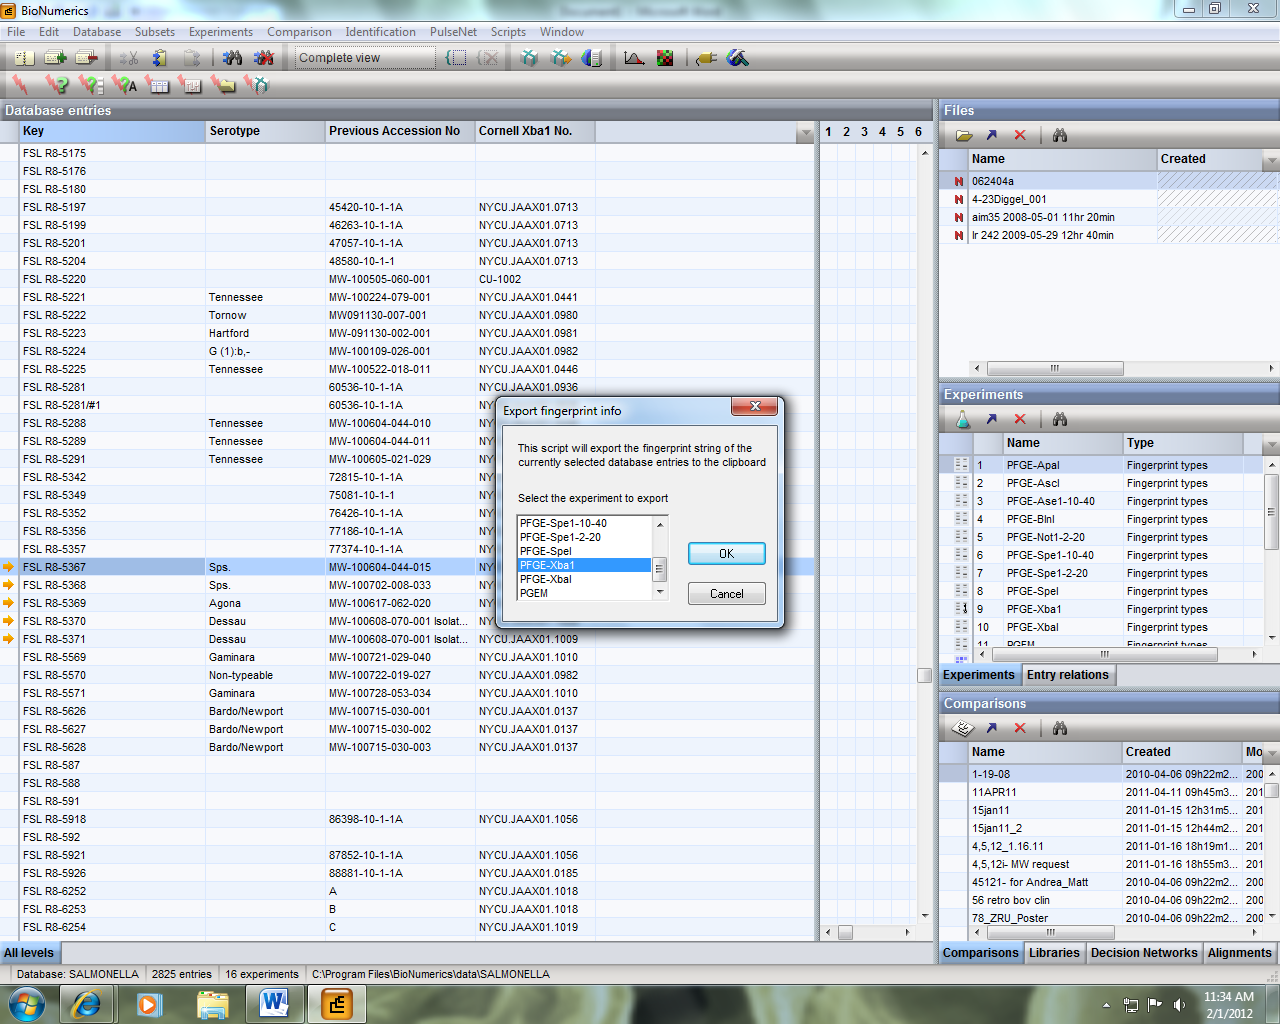The width and height of the screenshot is (1280, 1024).
Task: Click binoculars icon in Files panel
Action: [1060, 135]
